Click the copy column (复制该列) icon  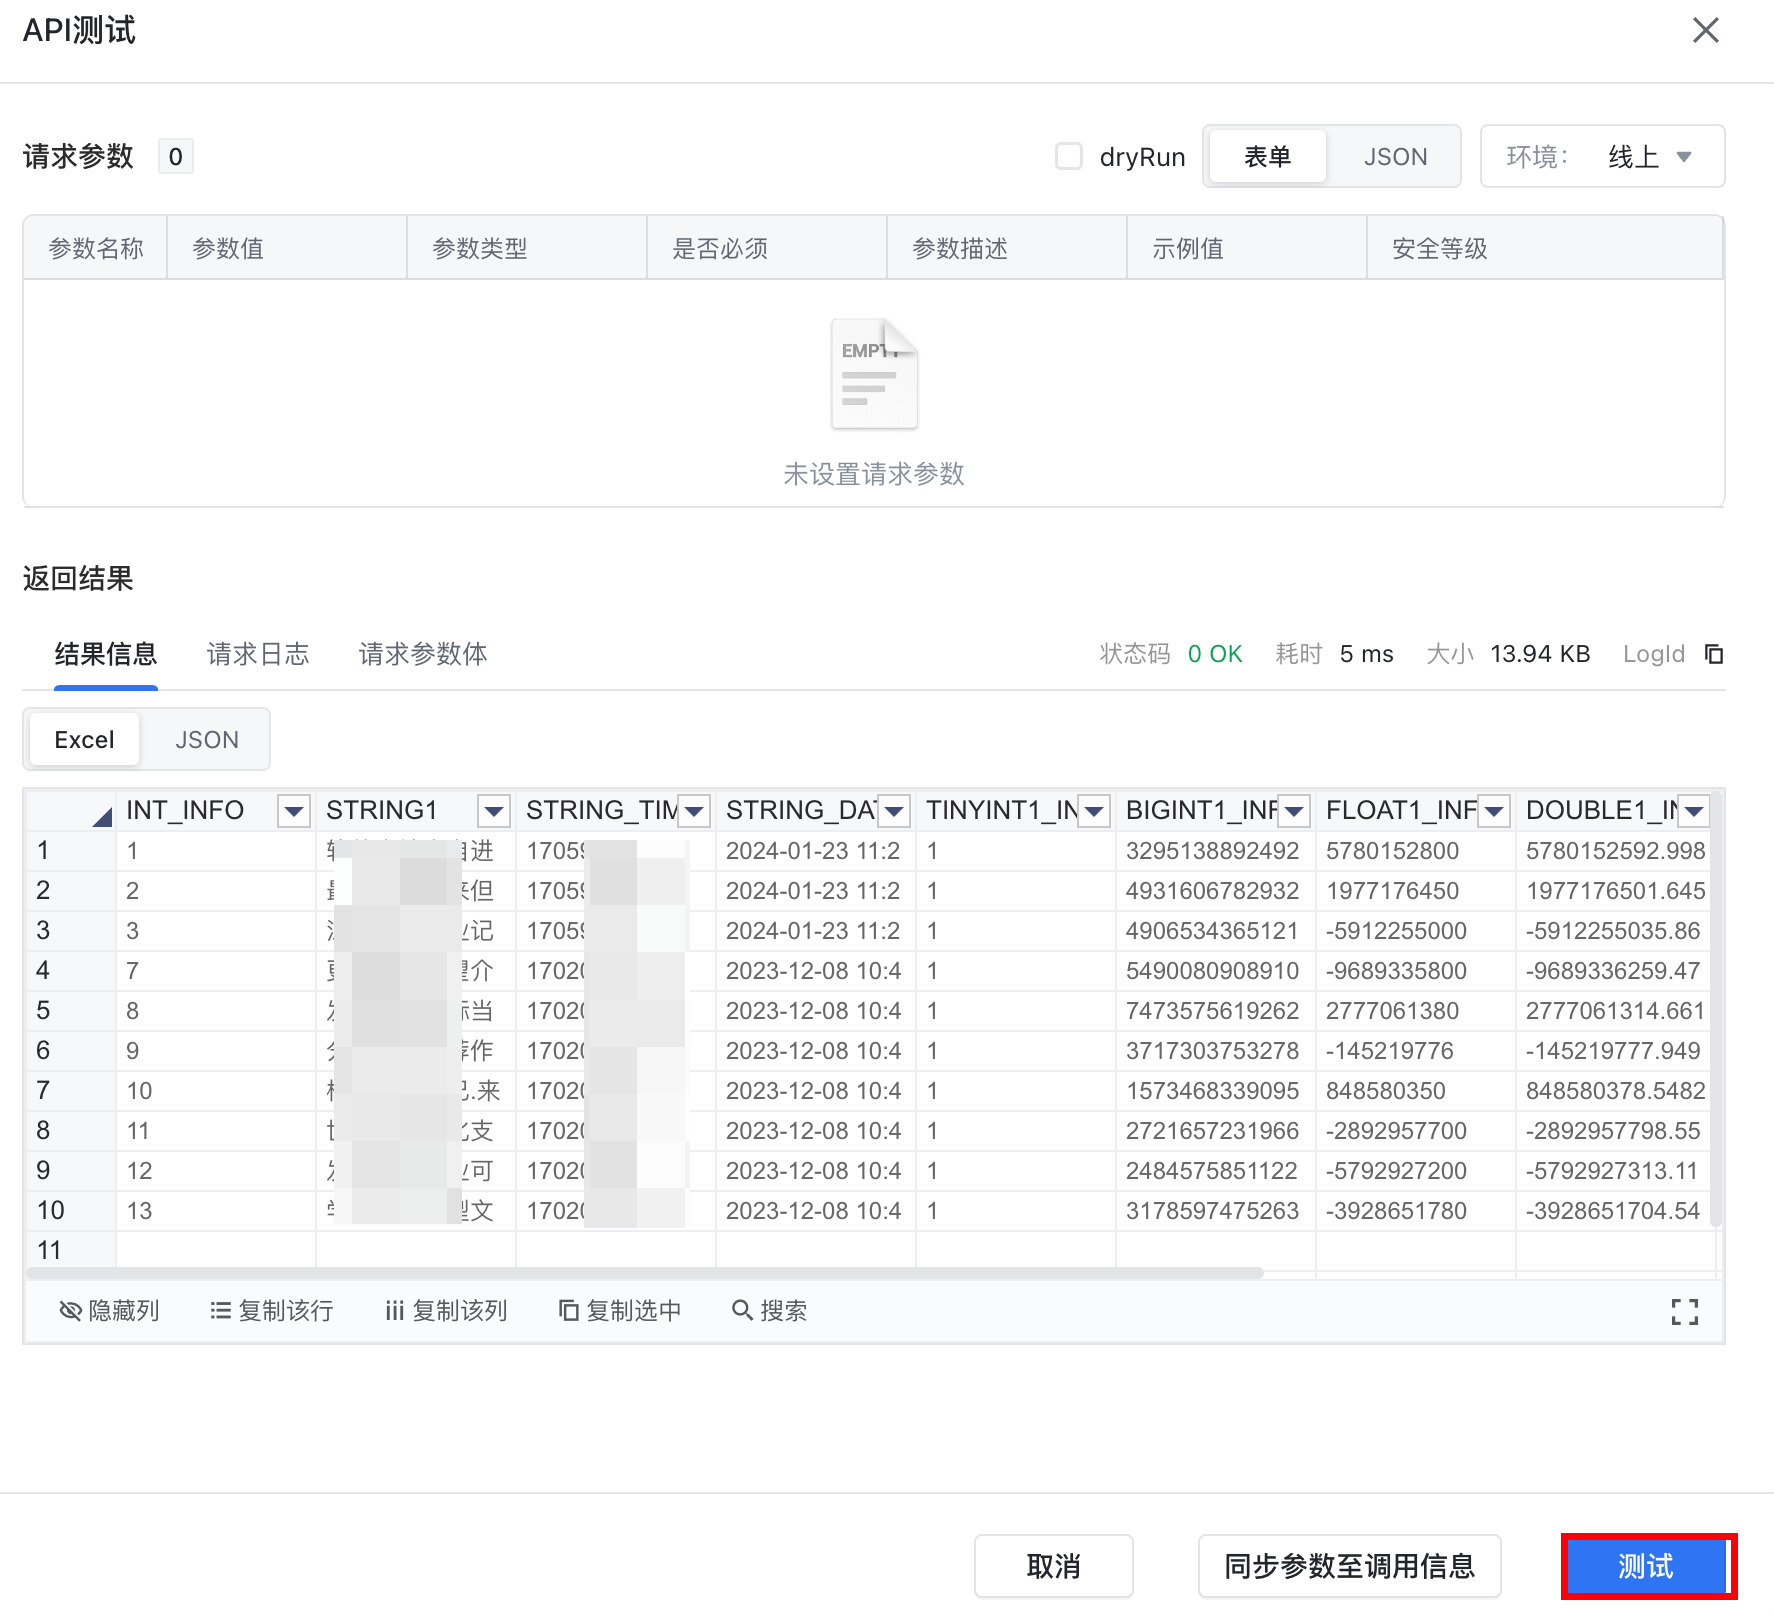pyautogui.click(x=394, y=1311)
